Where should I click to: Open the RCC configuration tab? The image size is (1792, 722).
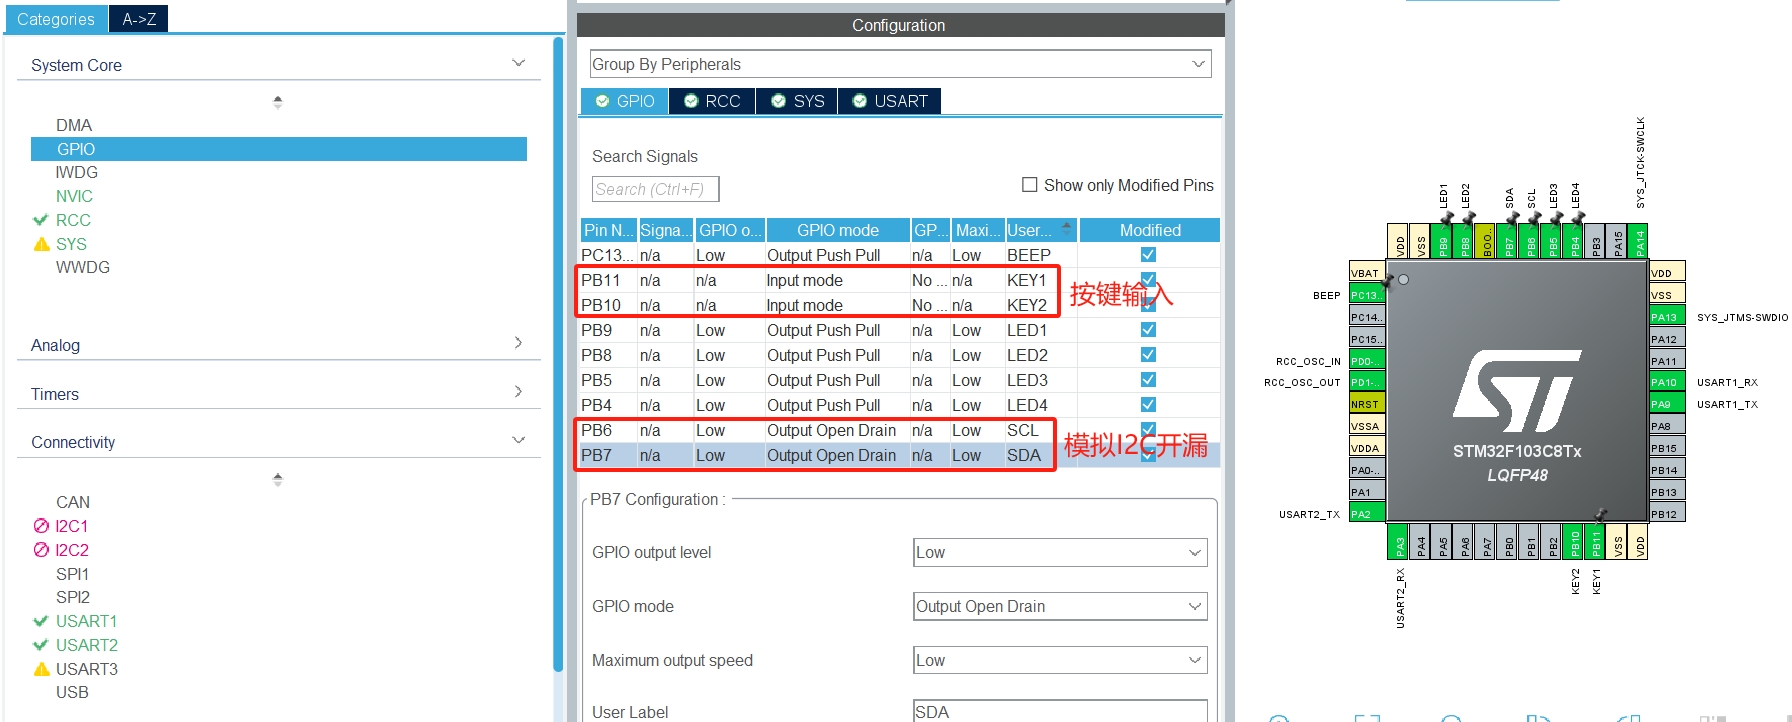click(x=712, y=101)
